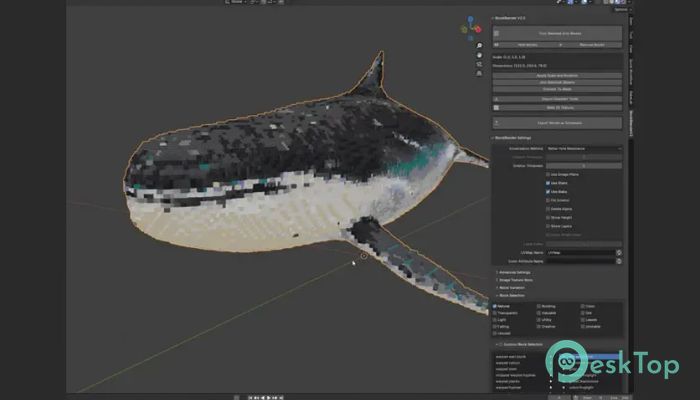Screen dimensions: 700x400
Task: Click the play button in timeline controls
Action: (x=268, y=397)
